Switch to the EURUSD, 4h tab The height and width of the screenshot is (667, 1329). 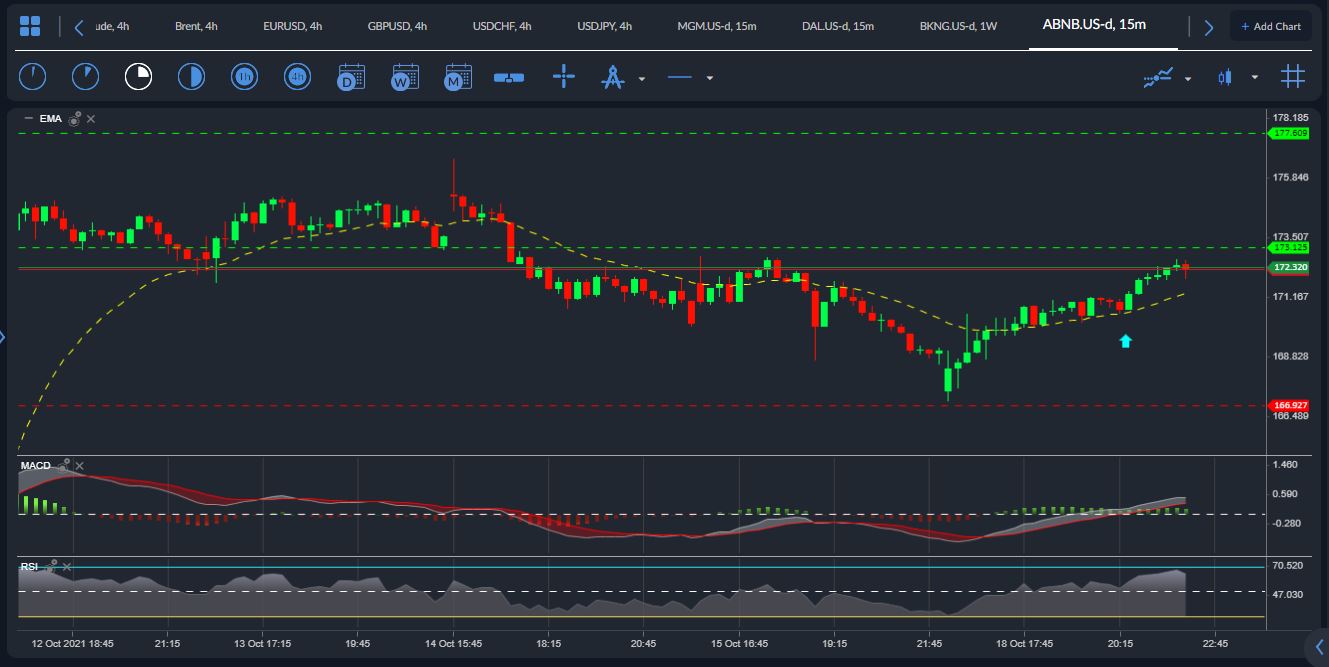pos(292,26)
